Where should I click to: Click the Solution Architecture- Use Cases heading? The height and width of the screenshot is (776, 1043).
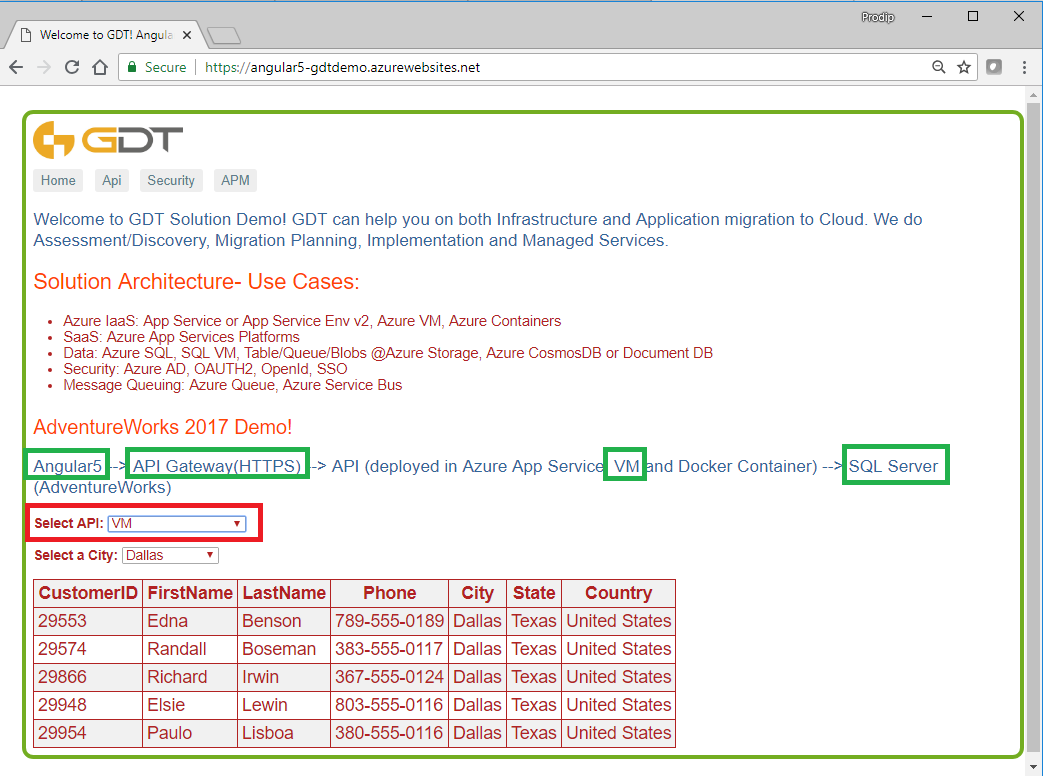point(196,282)
